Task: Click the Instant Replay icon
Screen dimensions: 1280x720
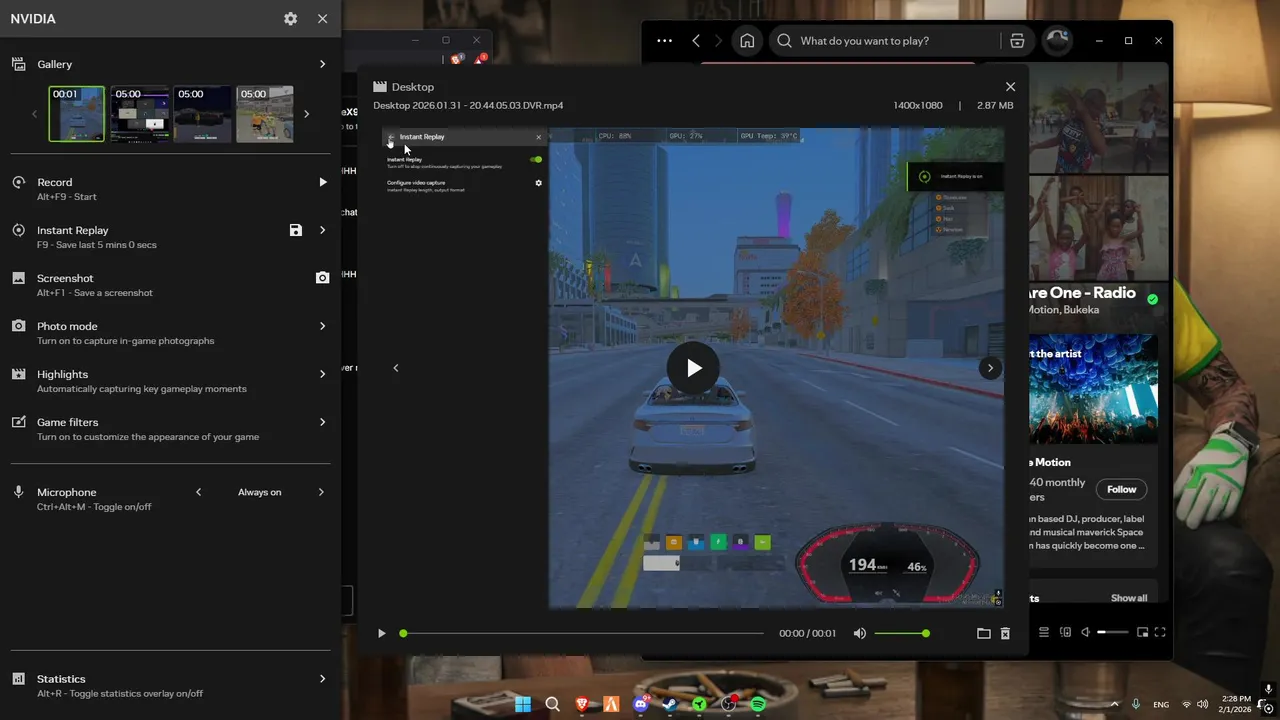Action: click(18, 230)
